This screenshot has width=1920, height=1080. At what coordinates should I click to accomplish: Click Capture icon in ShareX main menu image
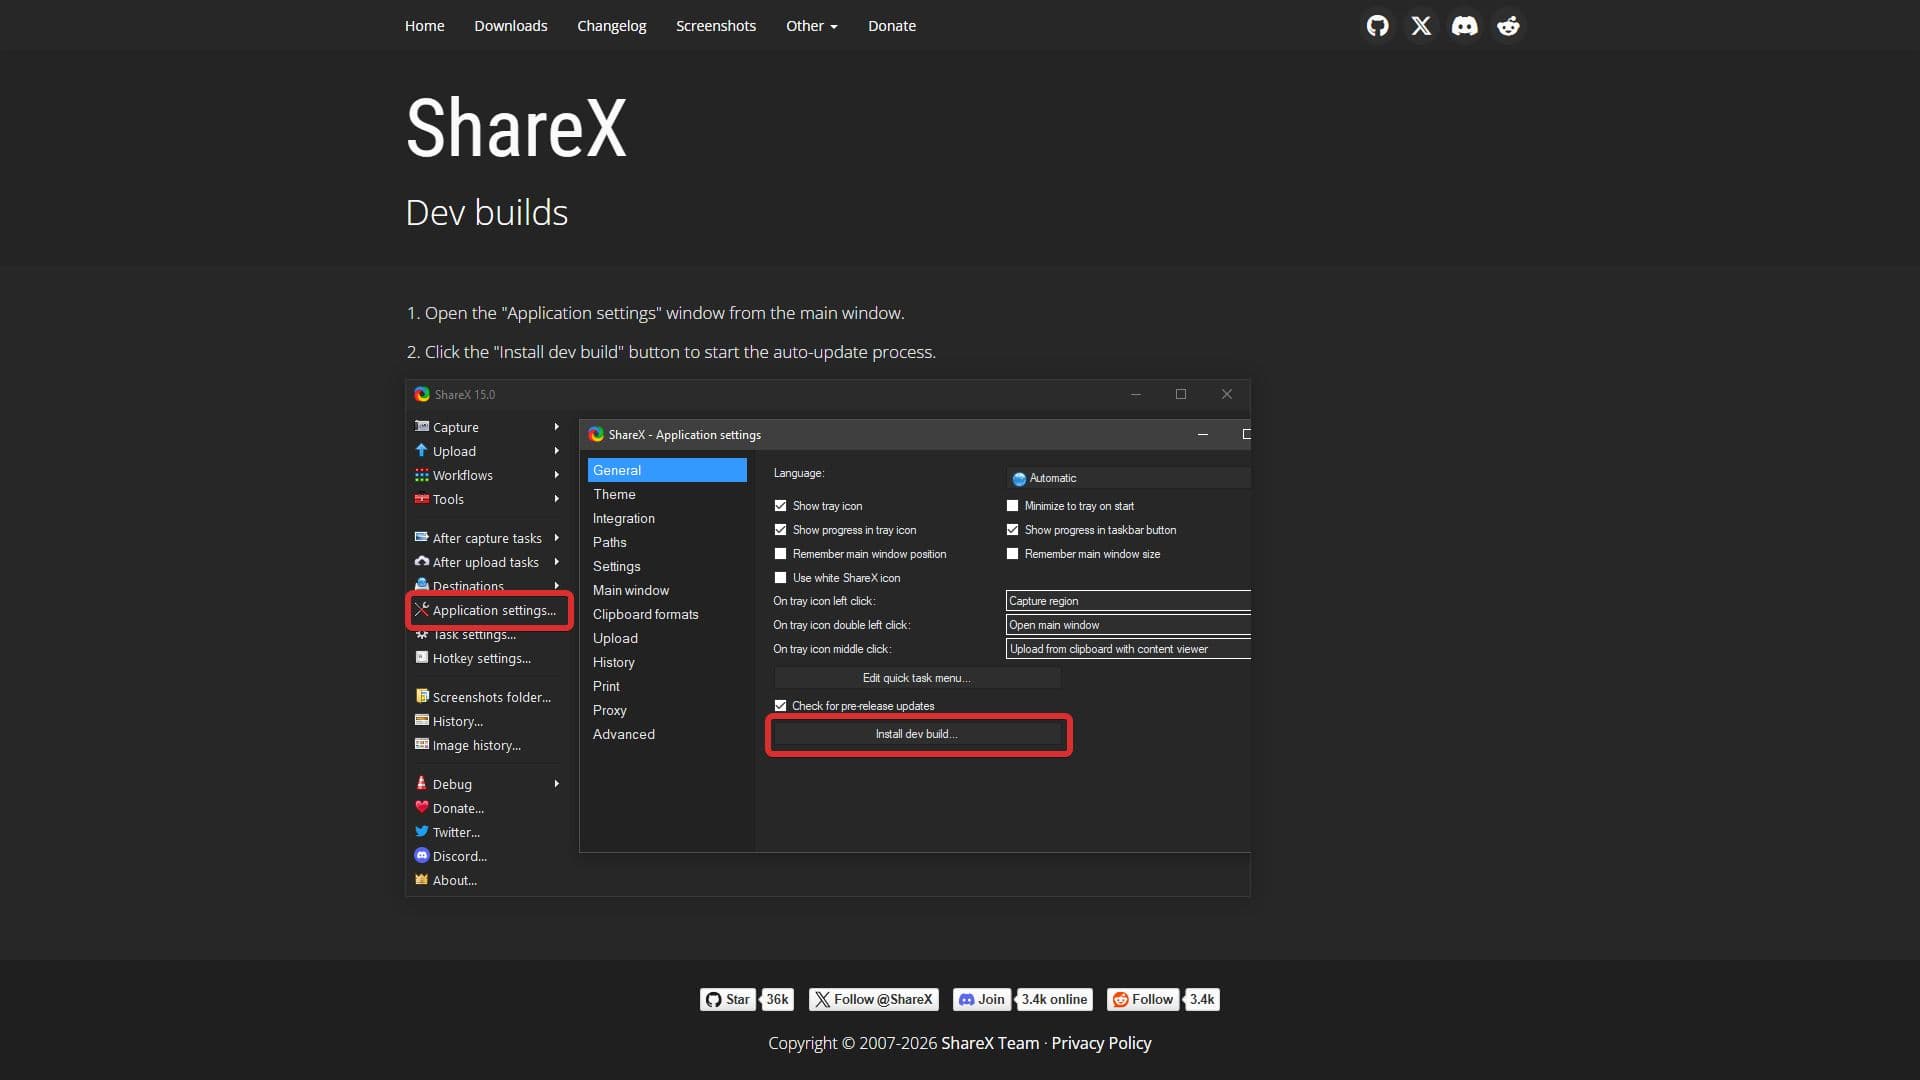pyautogui.click(x=422, y=426)
